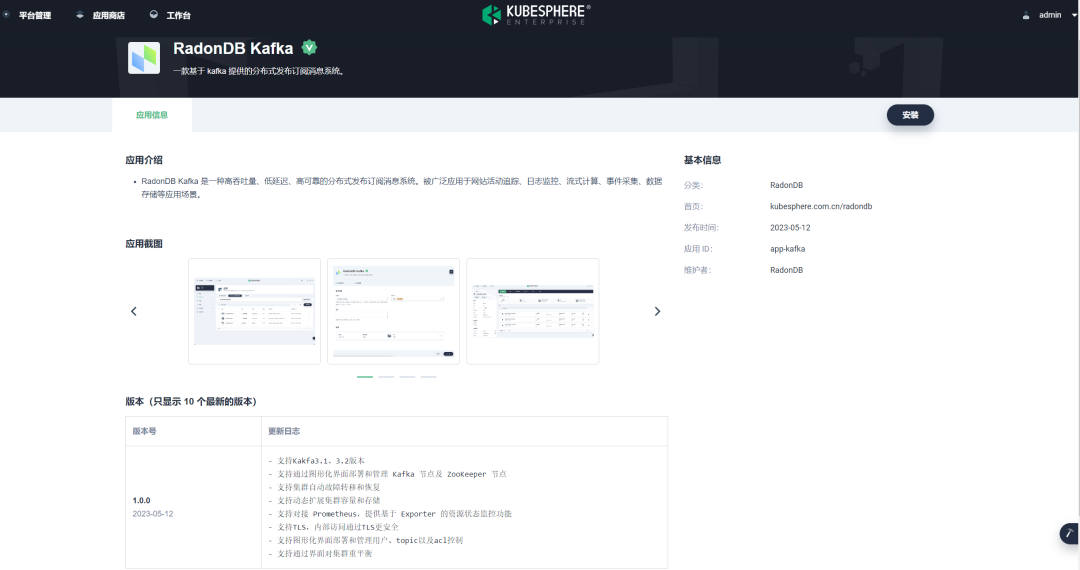1080x570 pixels.
Task: Click the 平台管理 gear icon
Action: click(x=6, y=14)
